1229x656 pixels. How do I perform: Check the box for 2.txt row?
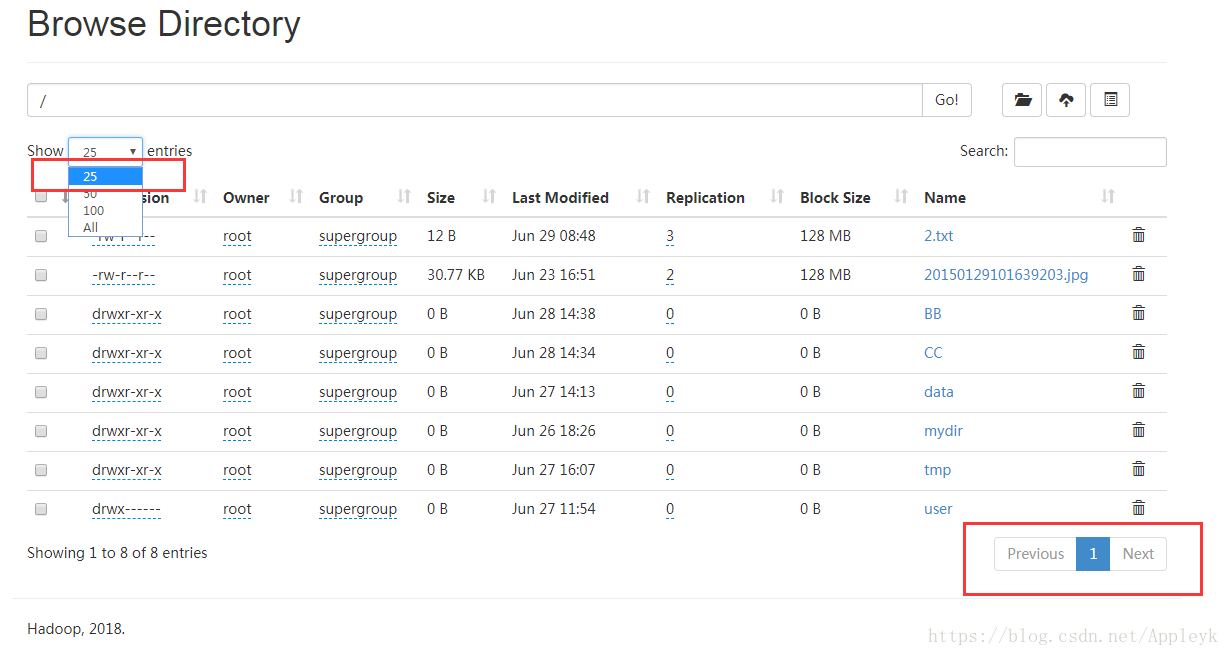(x=41, y=237)
